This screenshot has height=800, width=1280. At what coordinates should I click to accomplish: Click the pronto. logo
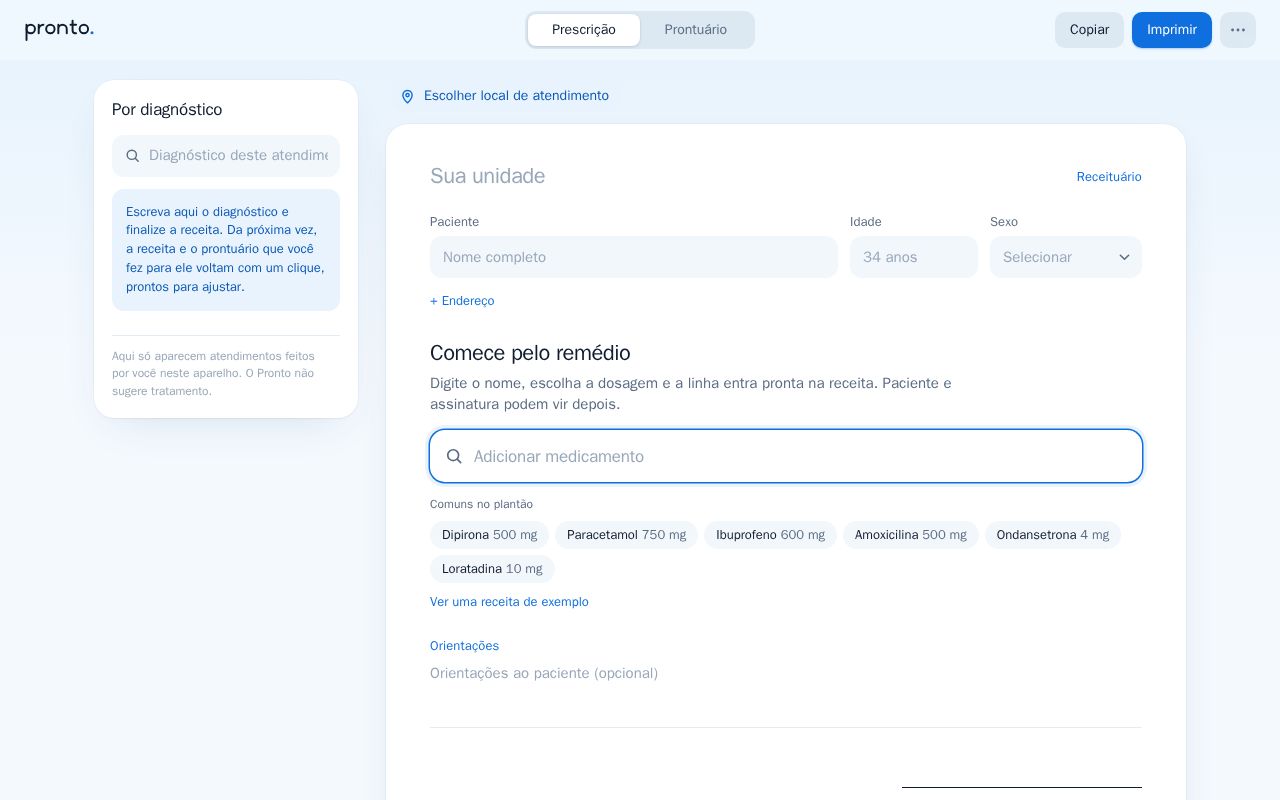click(59, 29)
